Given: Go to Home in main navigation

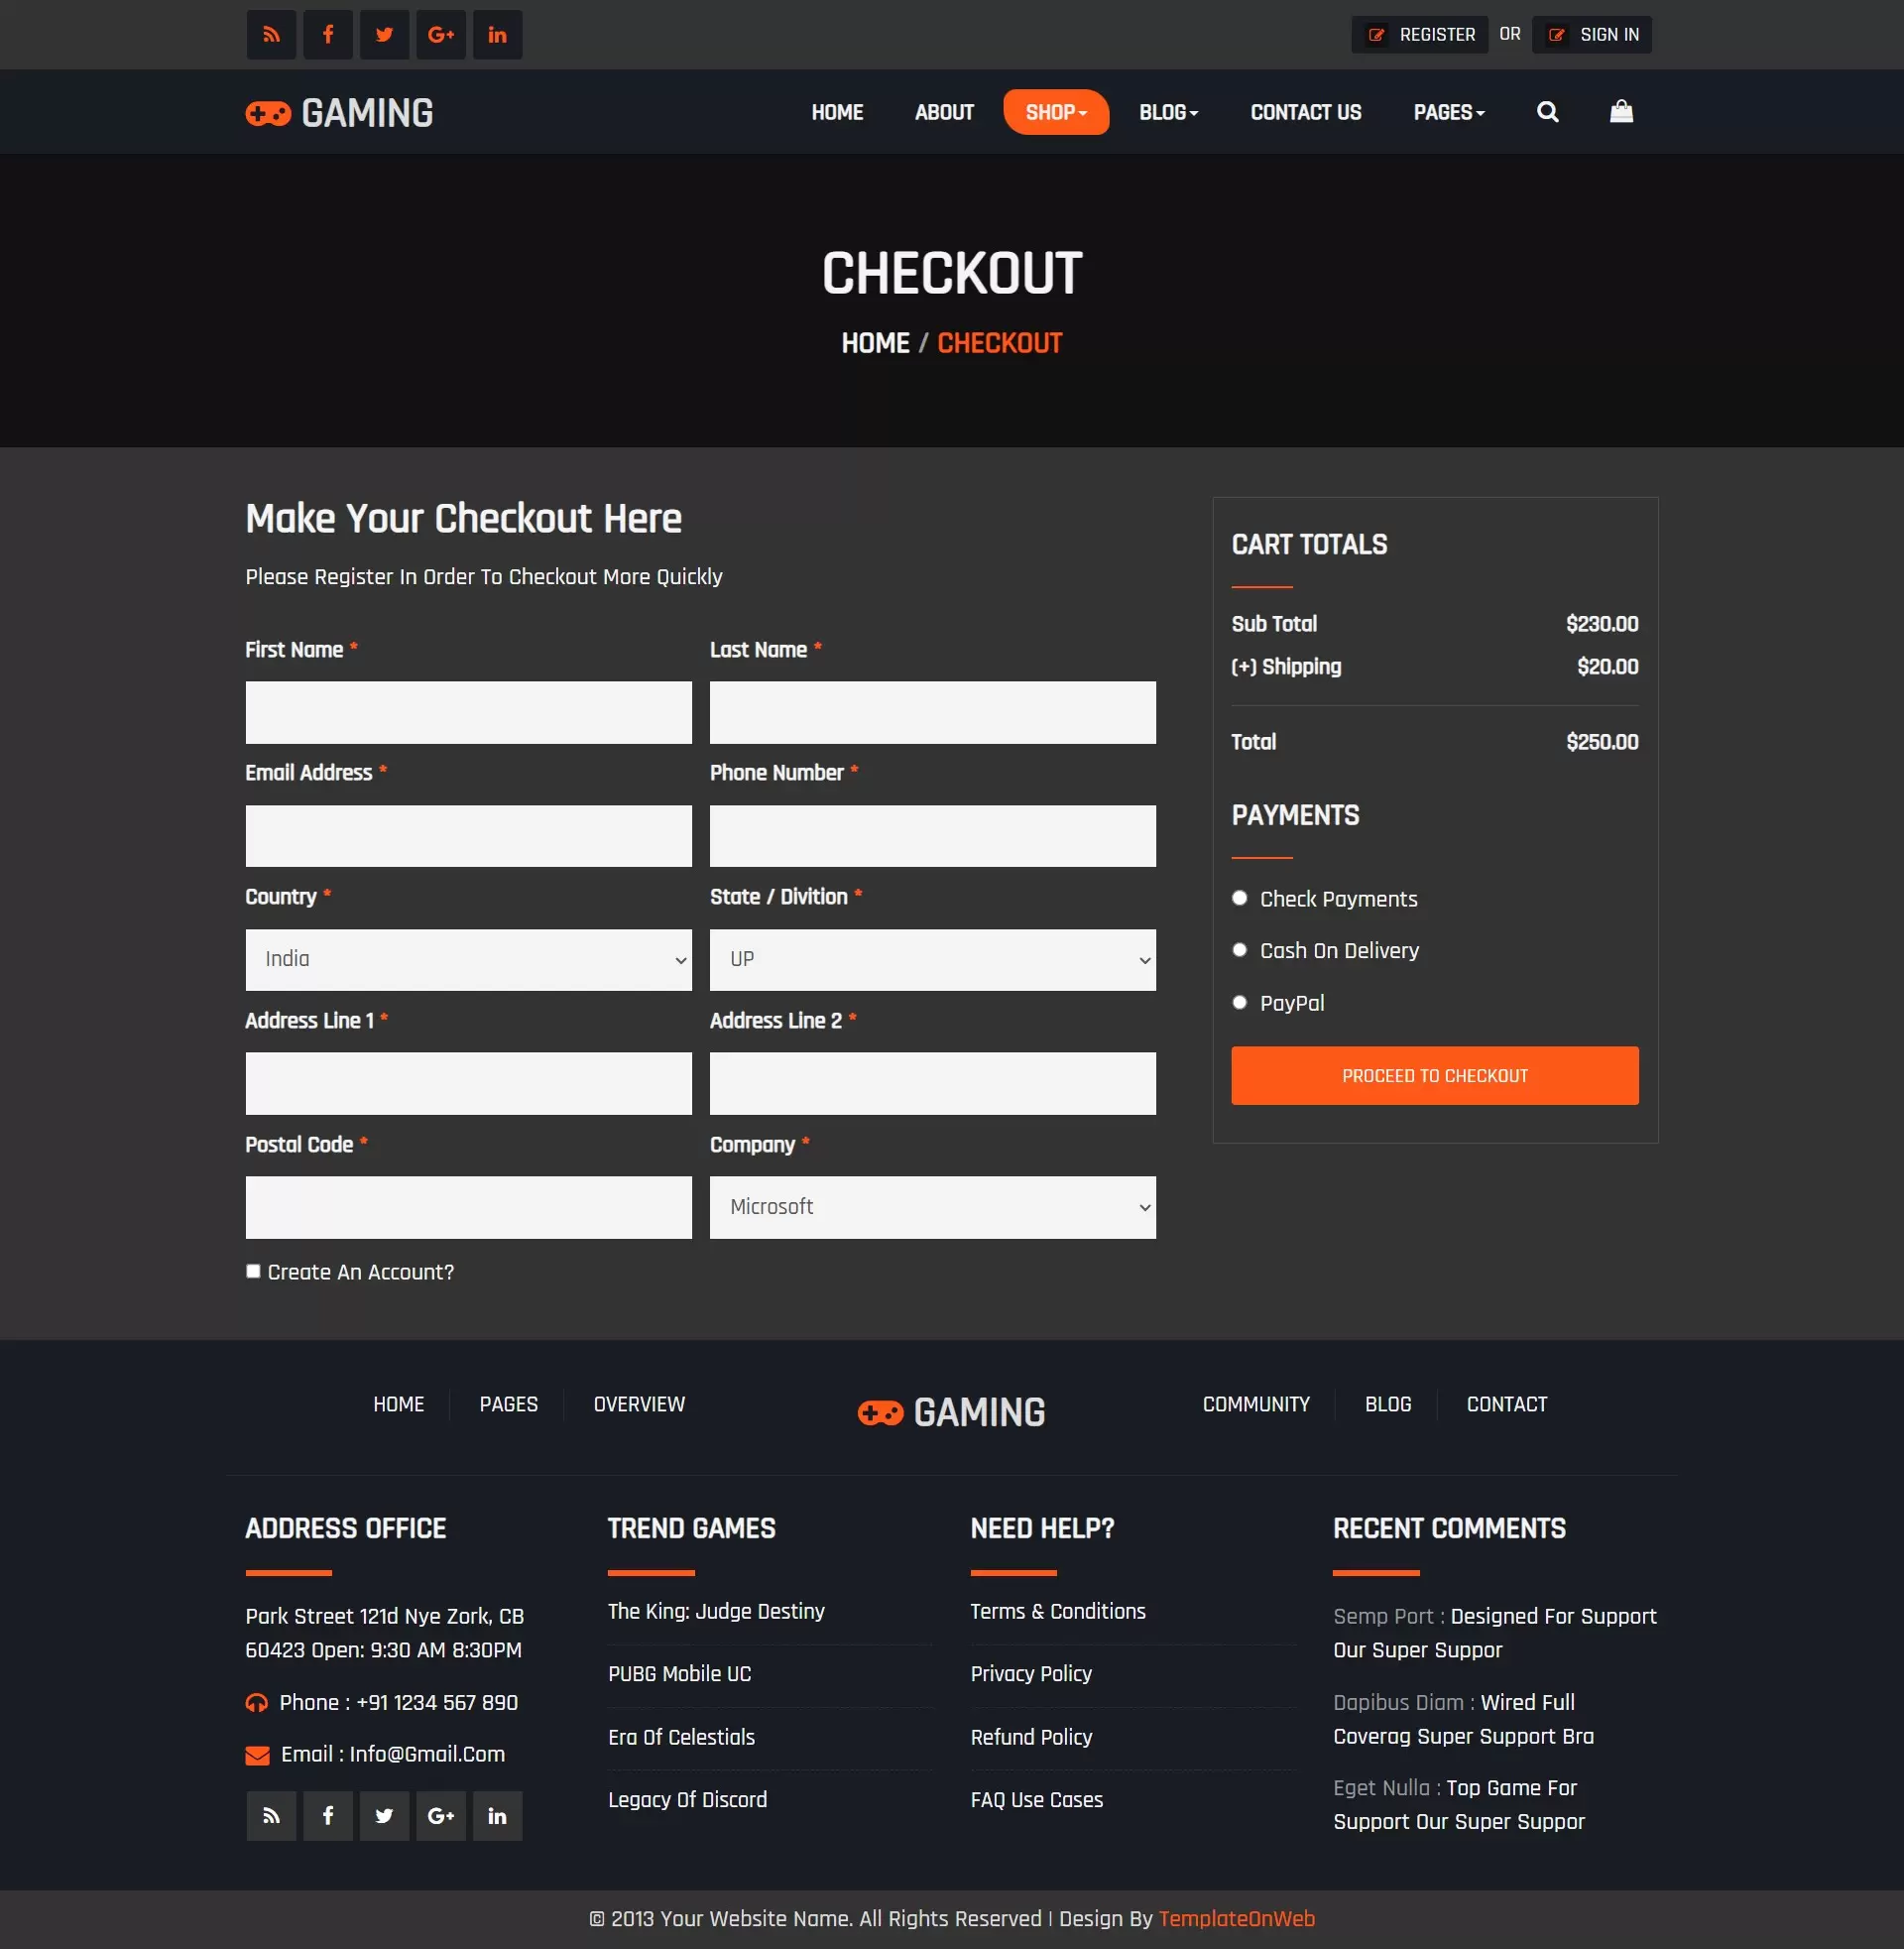Looking at the screenshot, I should pyautogui.click(x=837, y=112).
